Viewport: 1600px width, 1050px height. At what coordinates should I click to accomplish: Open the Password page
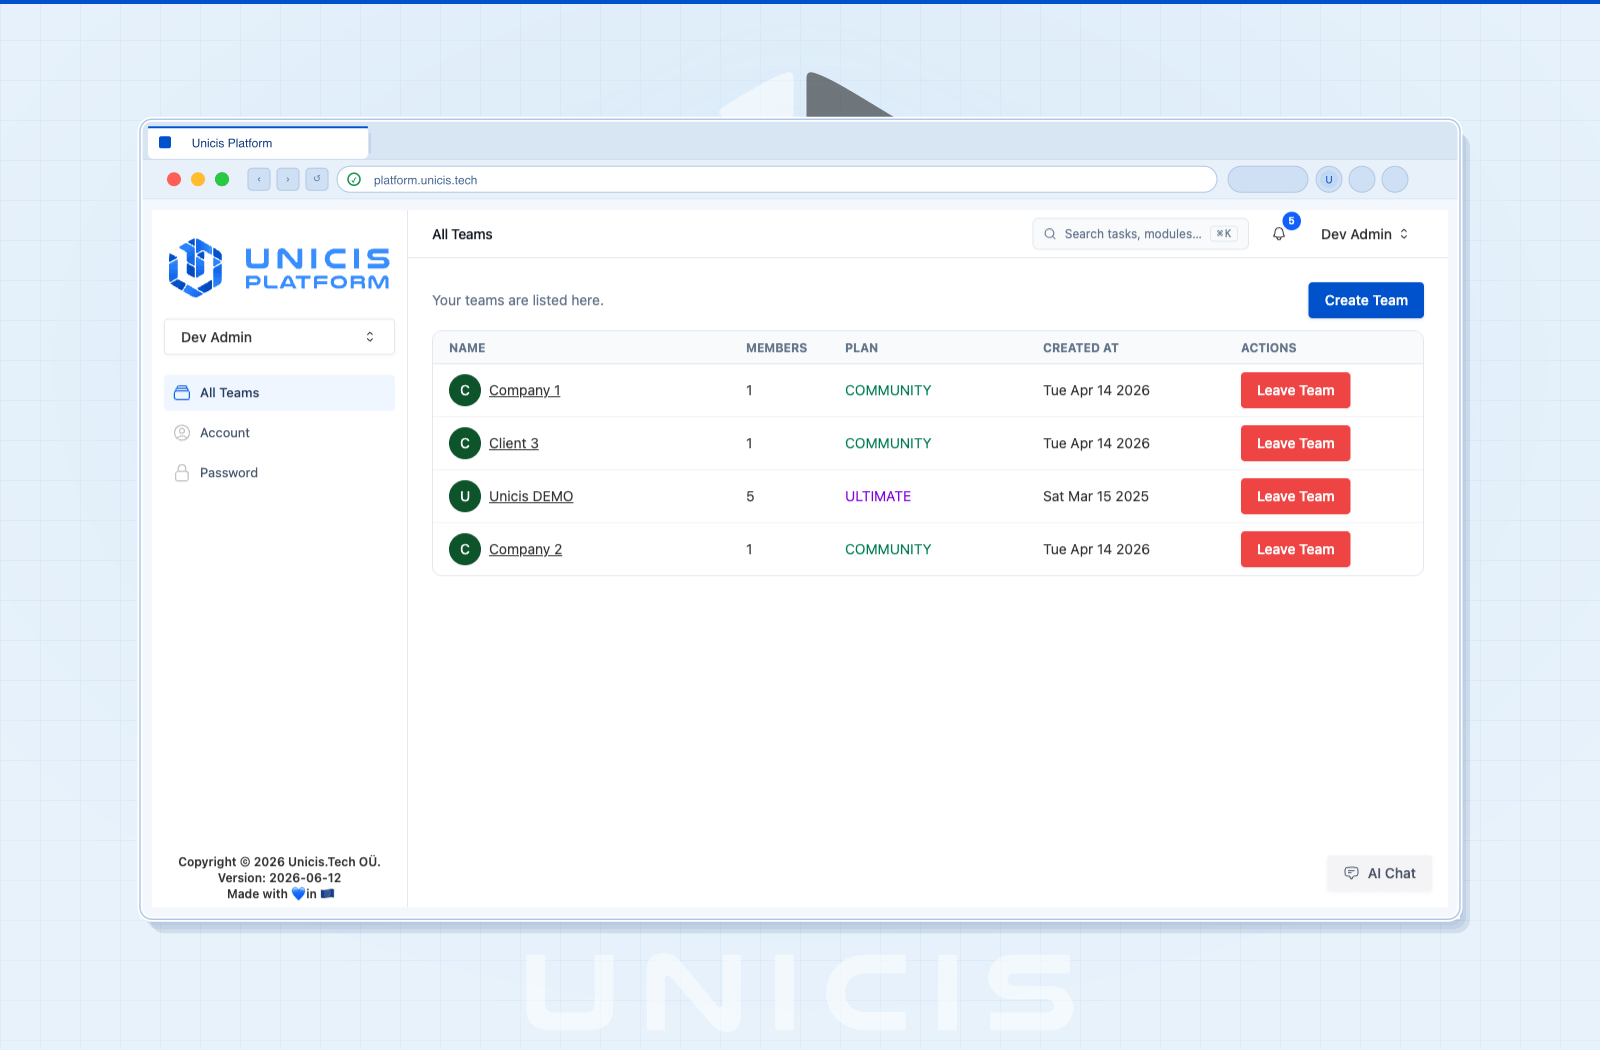coord(279,473)
